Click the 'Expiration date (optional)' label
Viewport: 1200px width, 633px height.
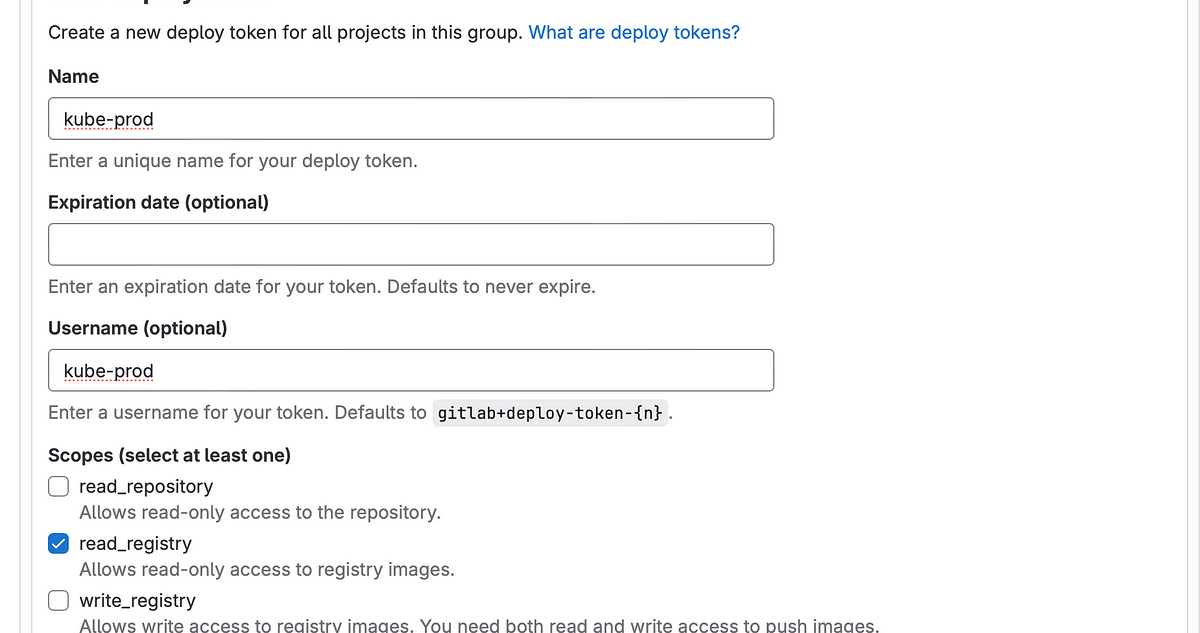click(x=158, y=202)
